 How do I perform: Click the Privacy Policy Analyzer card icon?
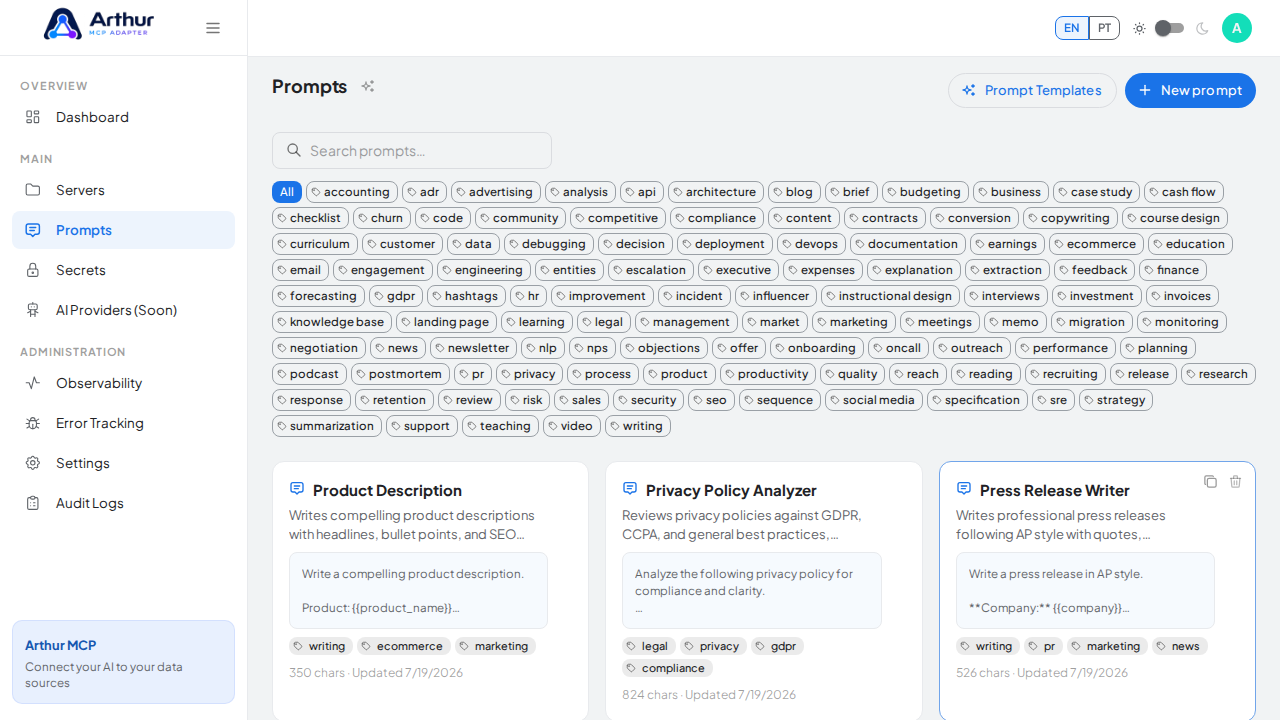tap(630, 489)
